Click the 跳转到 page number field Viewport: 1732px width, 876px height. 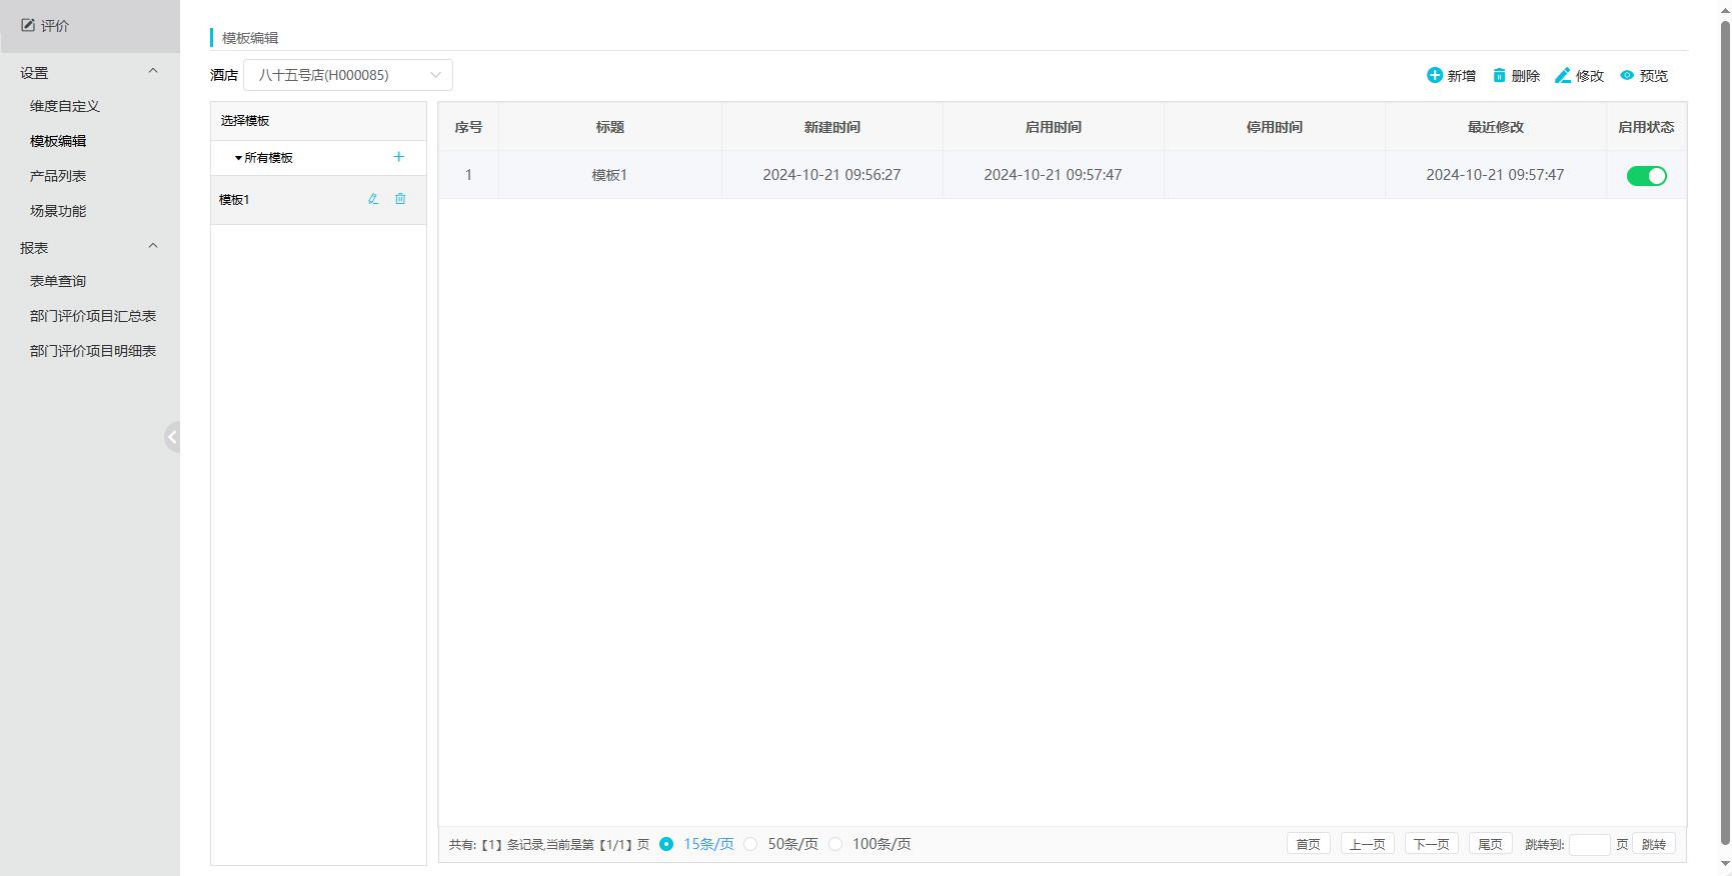1589,844
